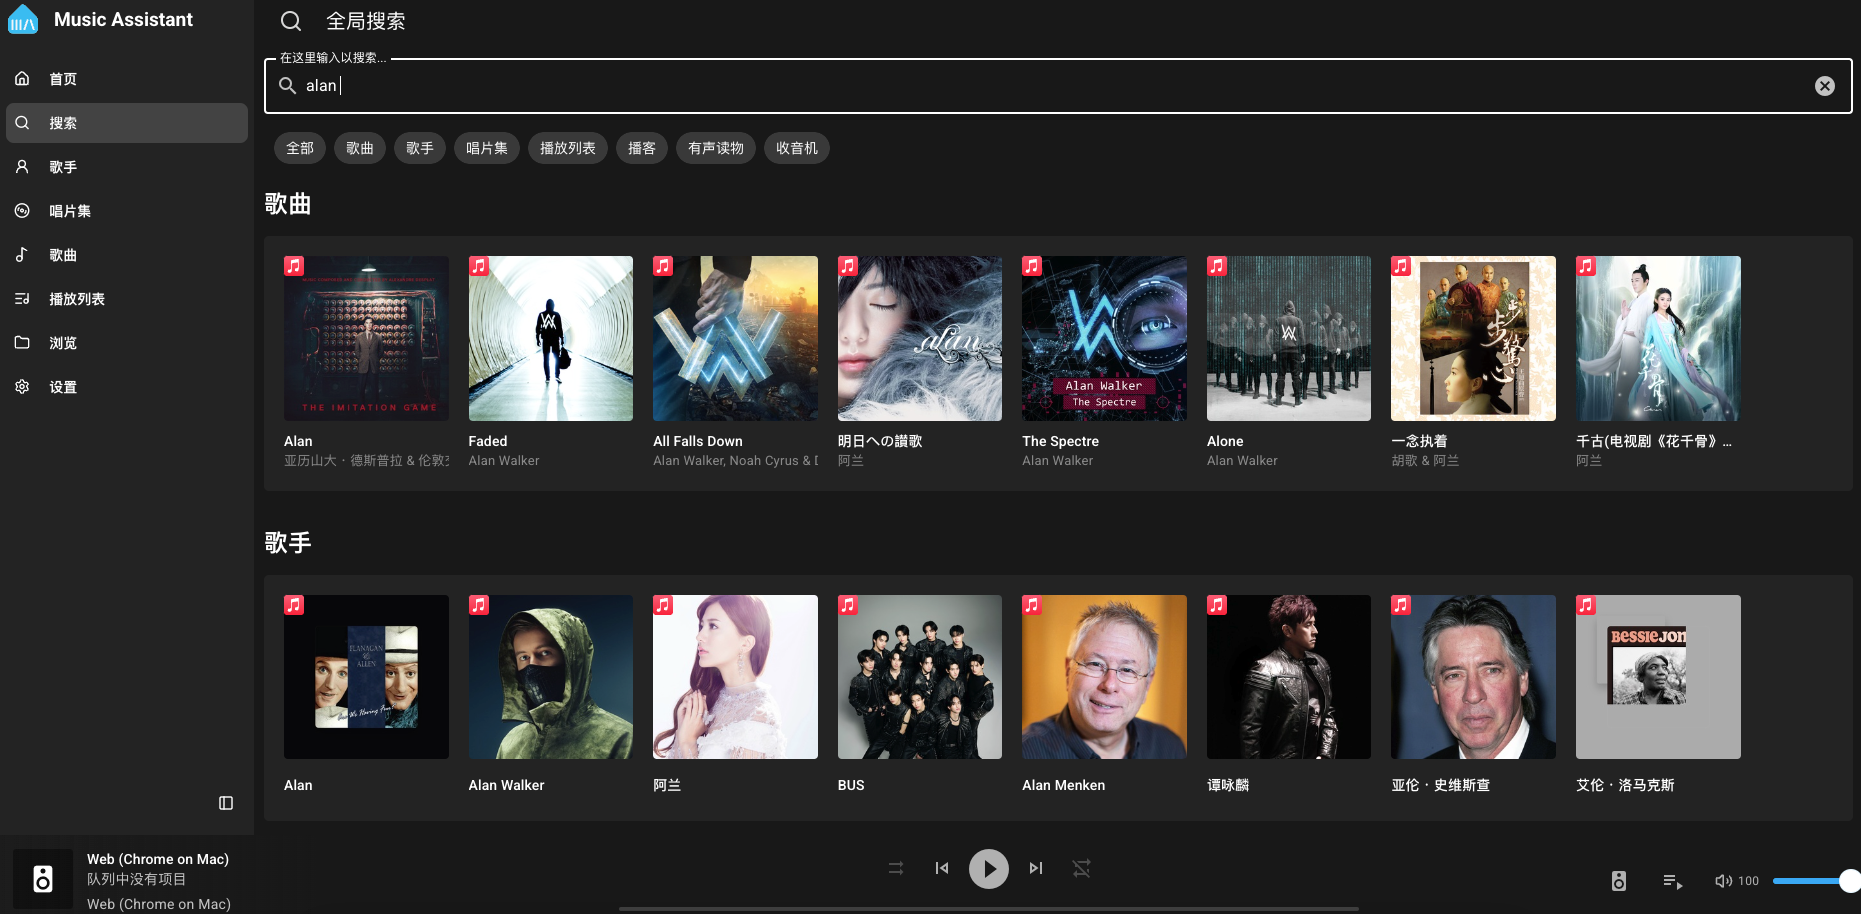Collapse the sidebar panel
This screenshot has height=914, width=1861.
[226, 803]
